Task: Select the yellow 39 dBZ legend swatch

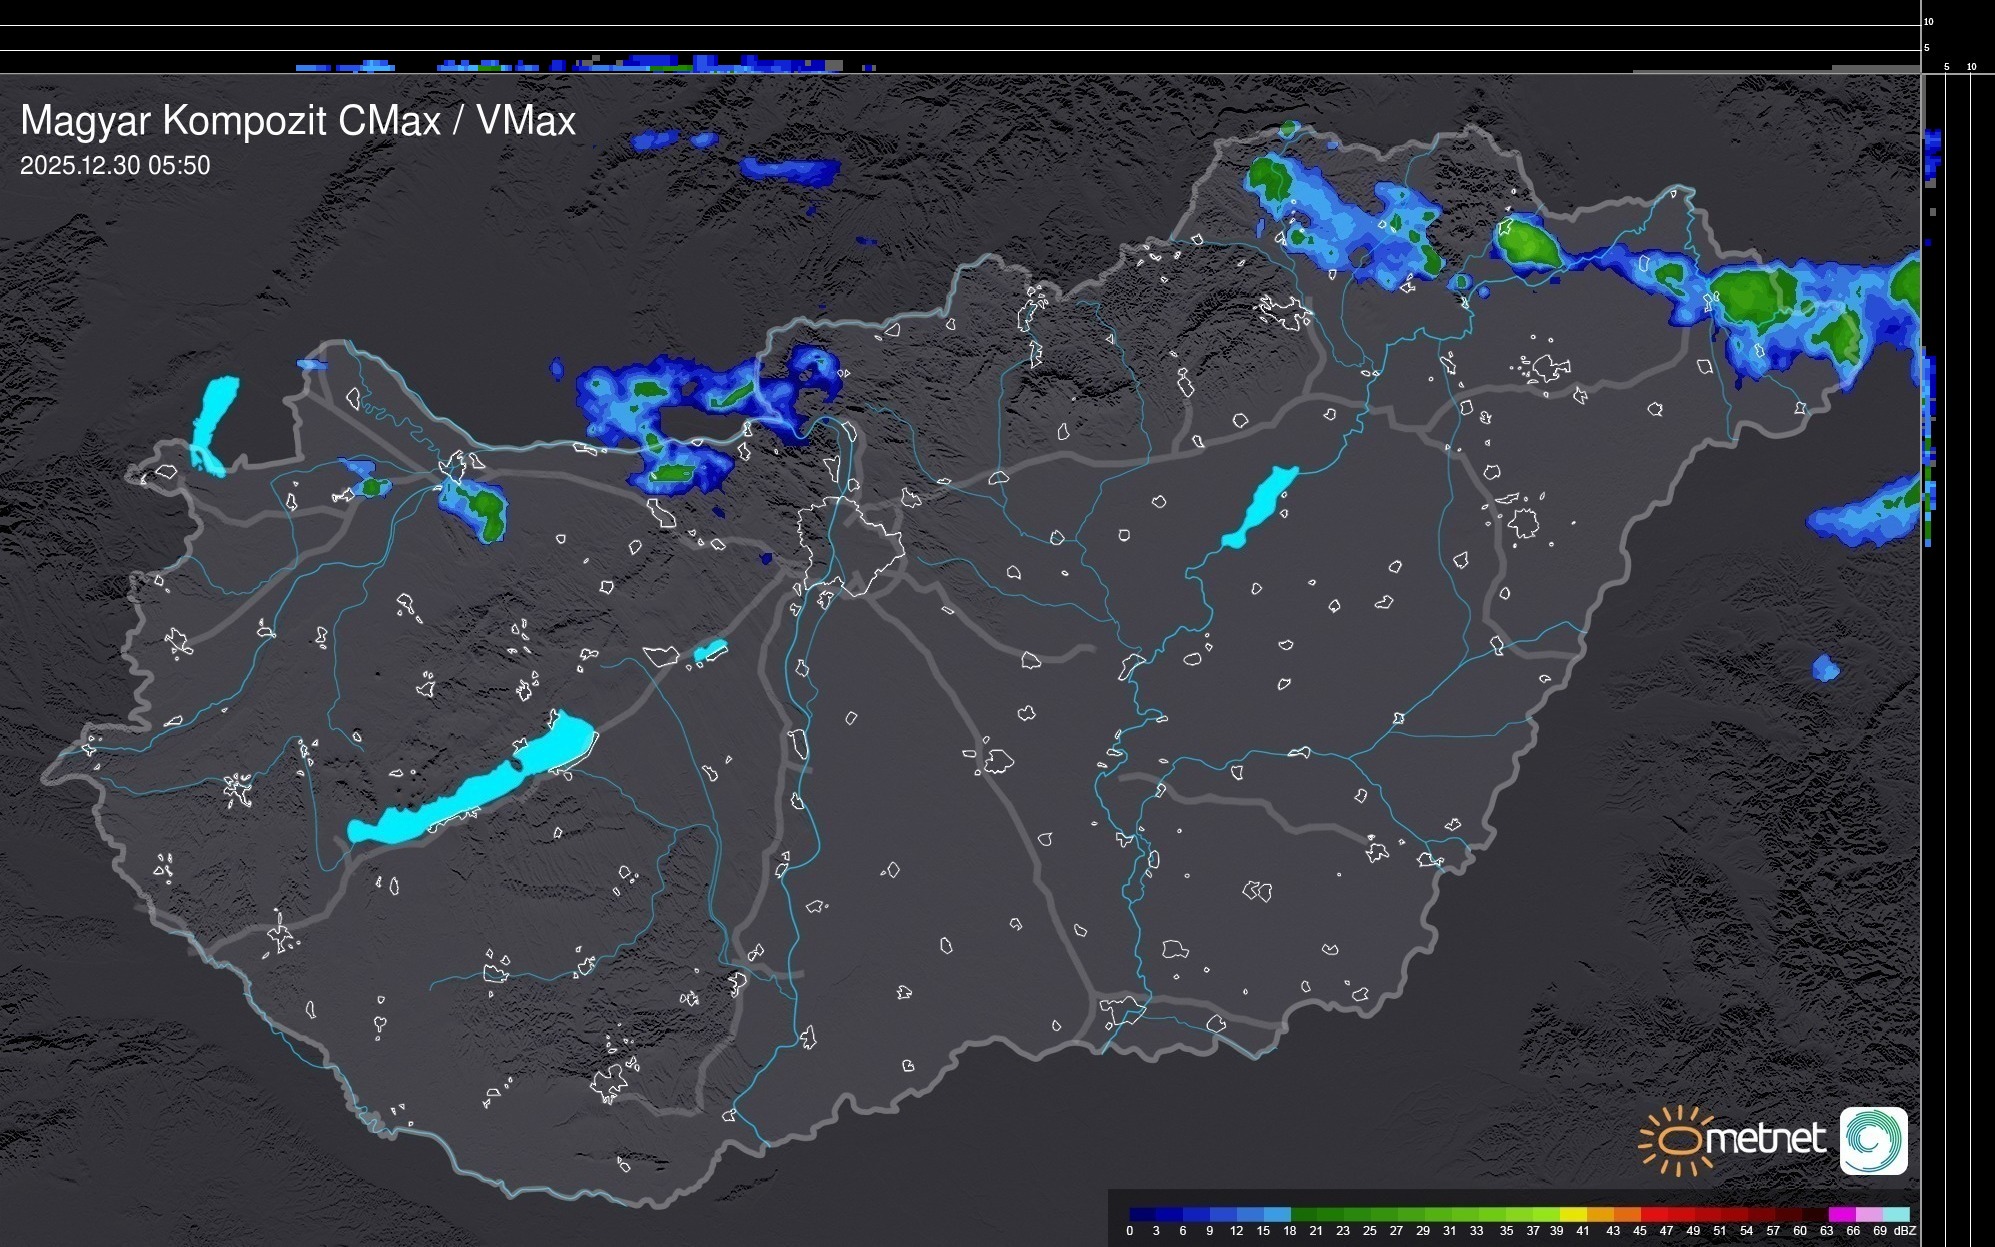Action: (x=1573, y=1214)
